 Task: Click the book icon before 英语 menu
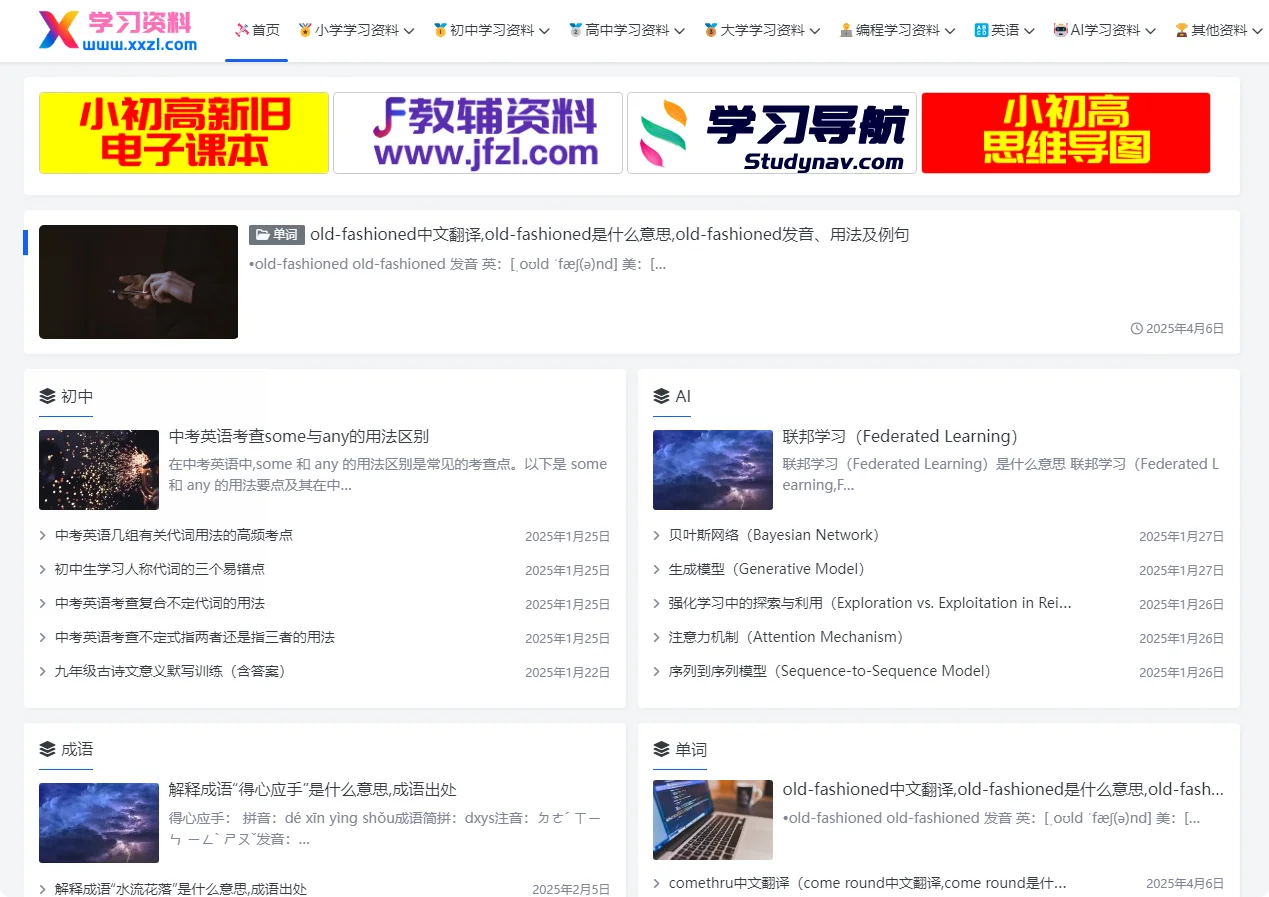tap(980, 30)
